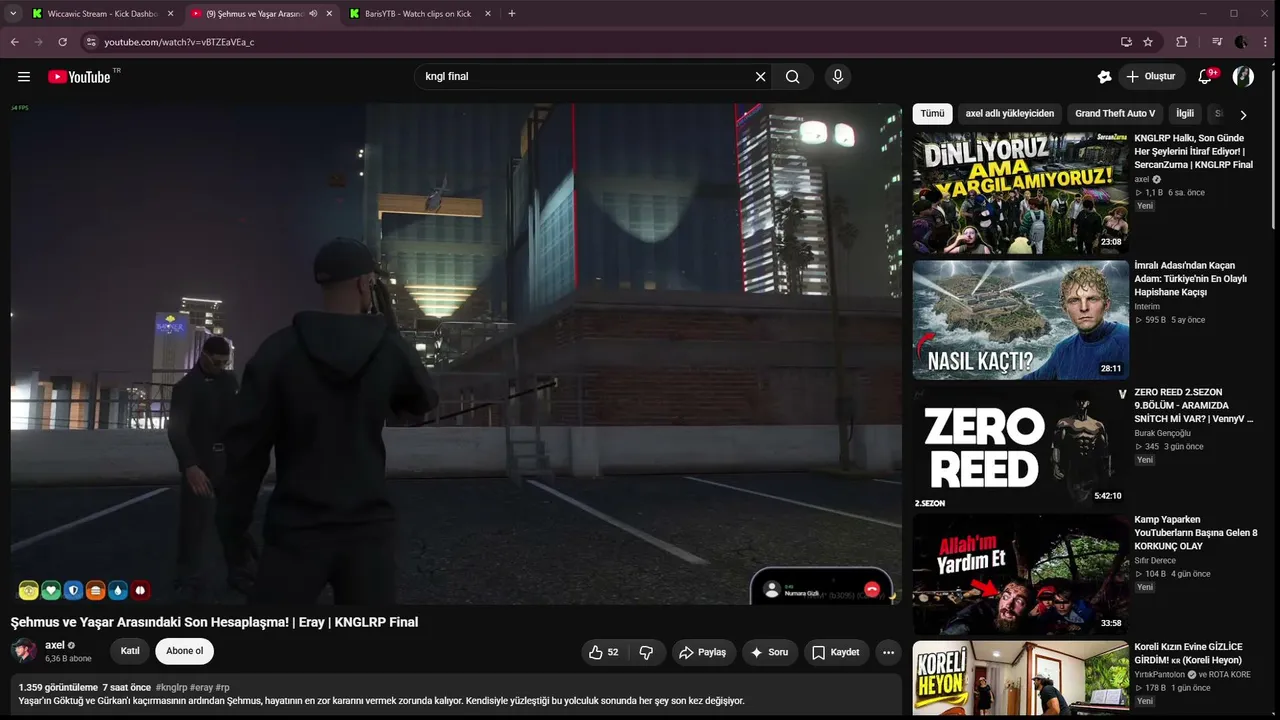1280x720 pixels.
Task: View site information icon in address bar
Action: point(90,42)
